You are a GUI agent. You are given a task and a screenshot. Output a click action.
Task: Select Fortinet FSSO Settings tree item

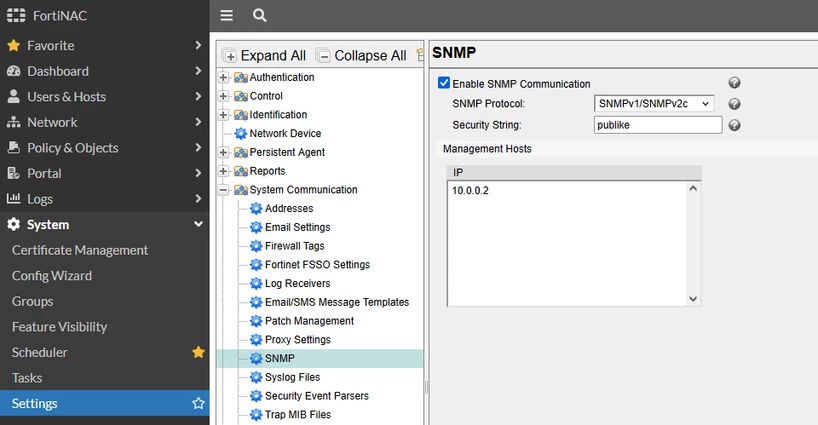pos(317,265)
